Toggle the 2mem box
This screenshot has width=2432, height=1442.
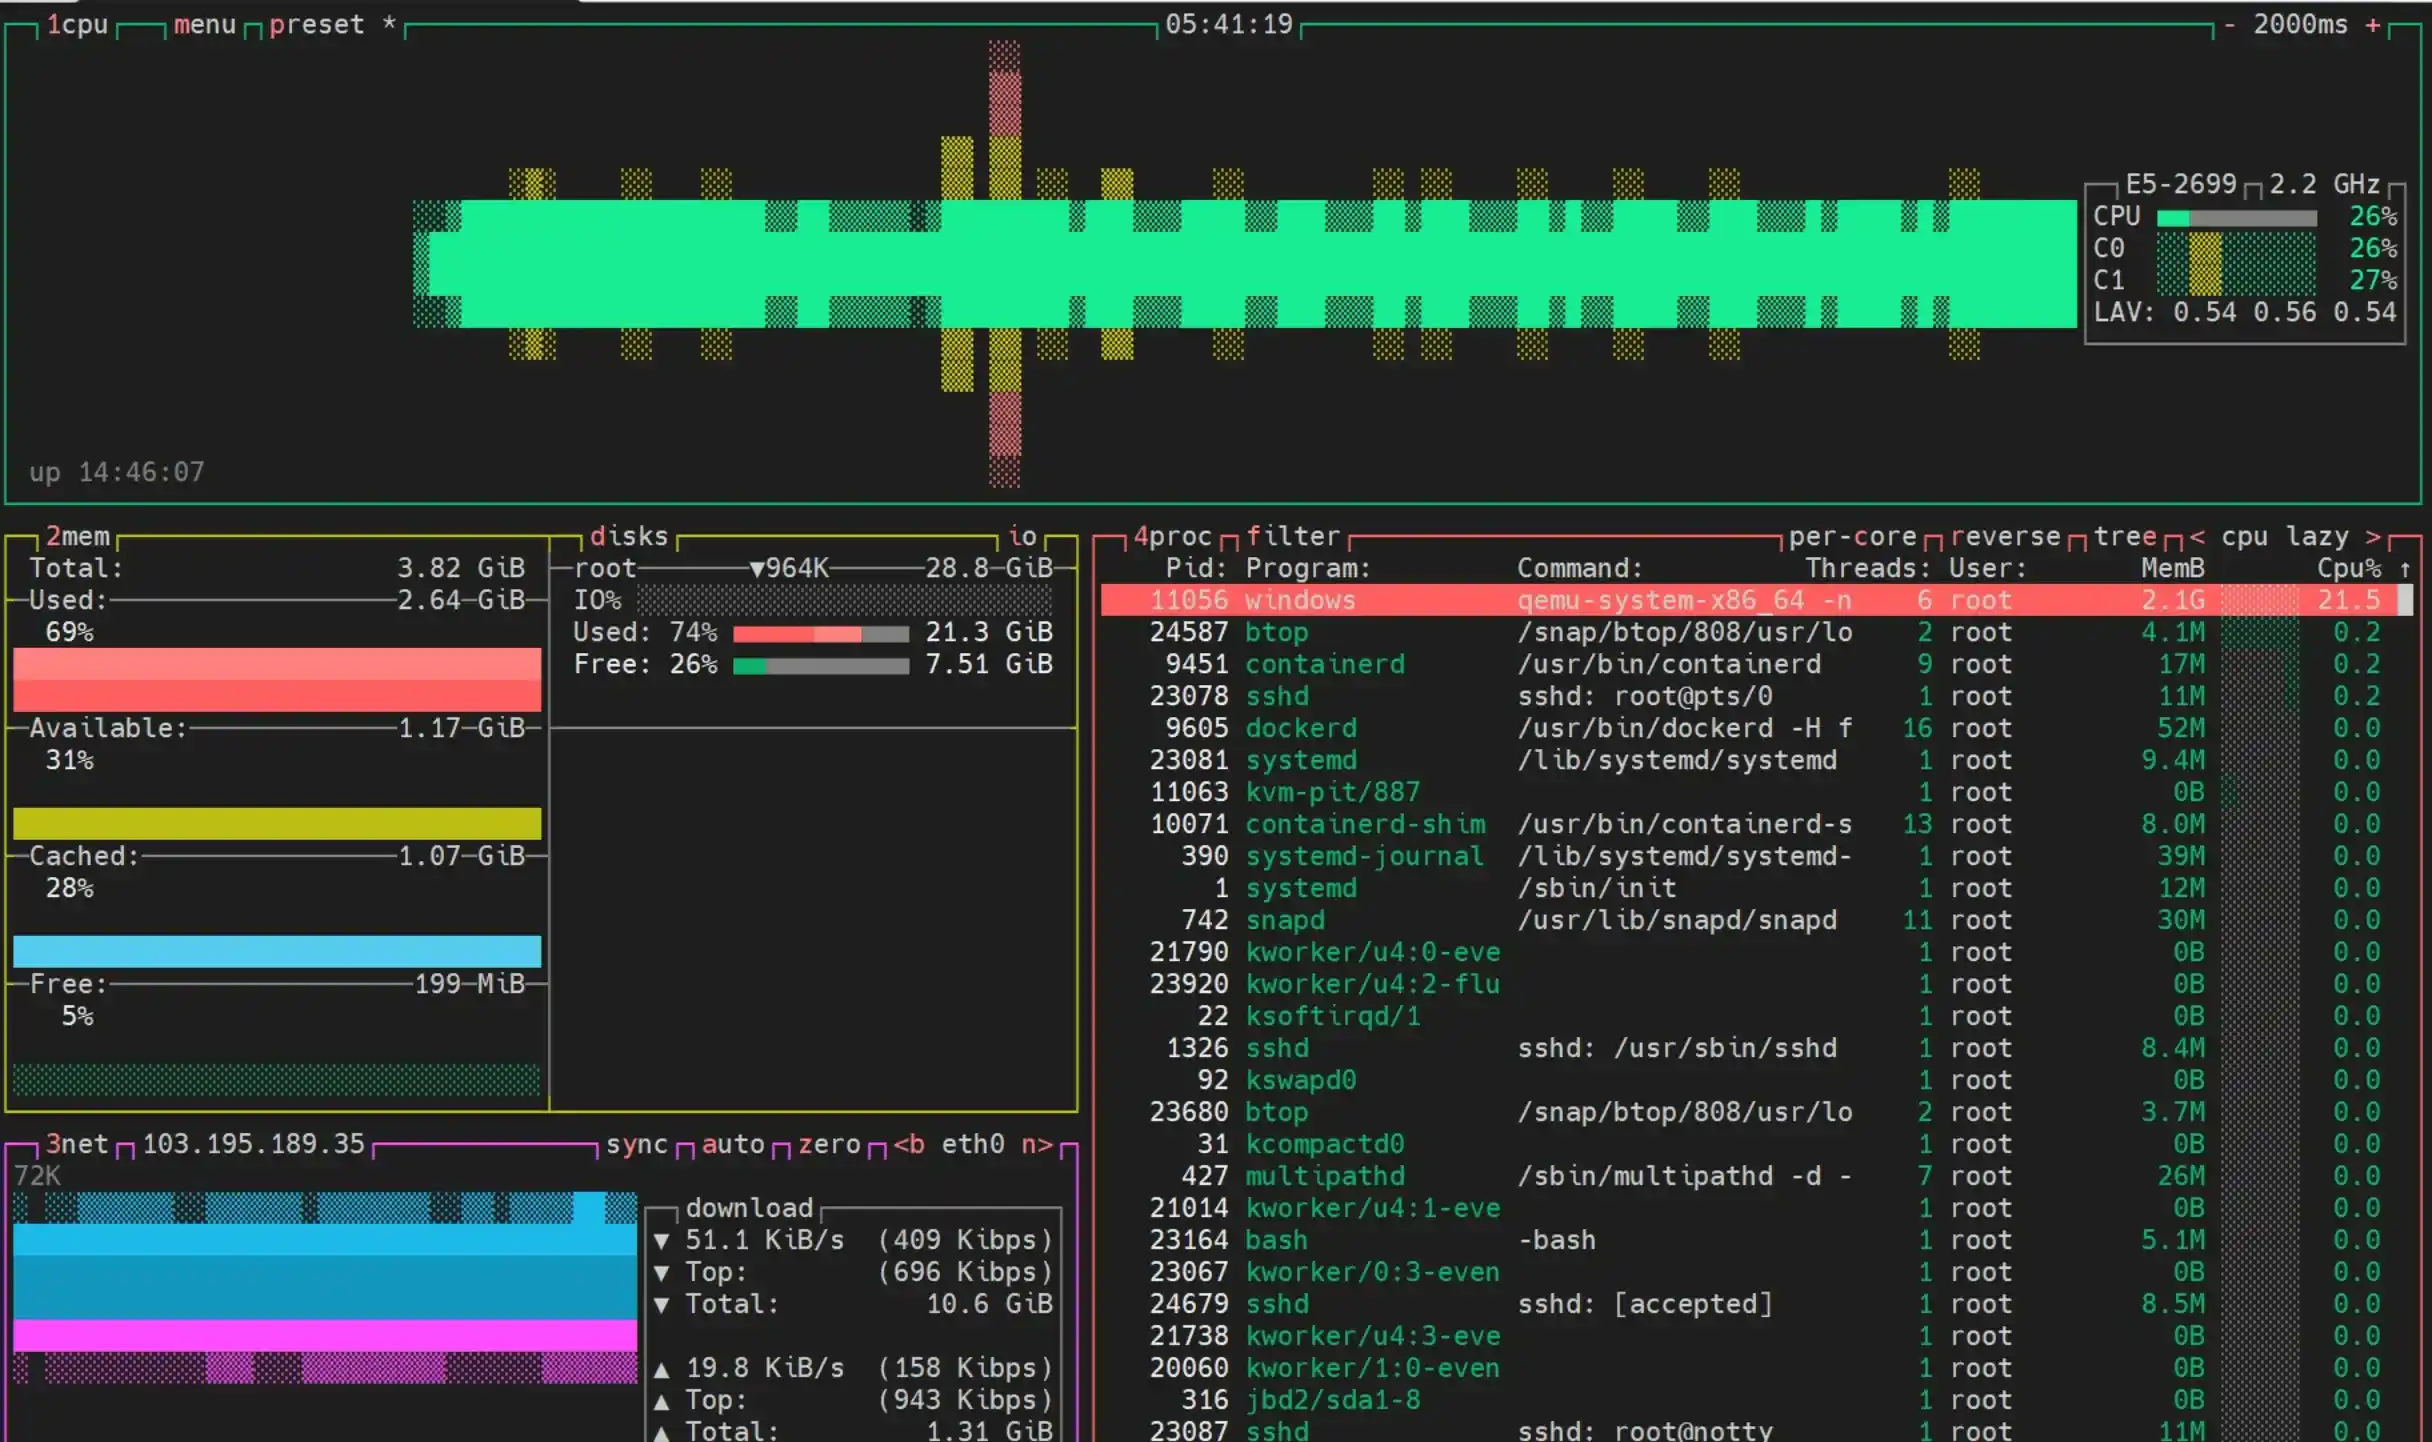(x=77, y=536)
